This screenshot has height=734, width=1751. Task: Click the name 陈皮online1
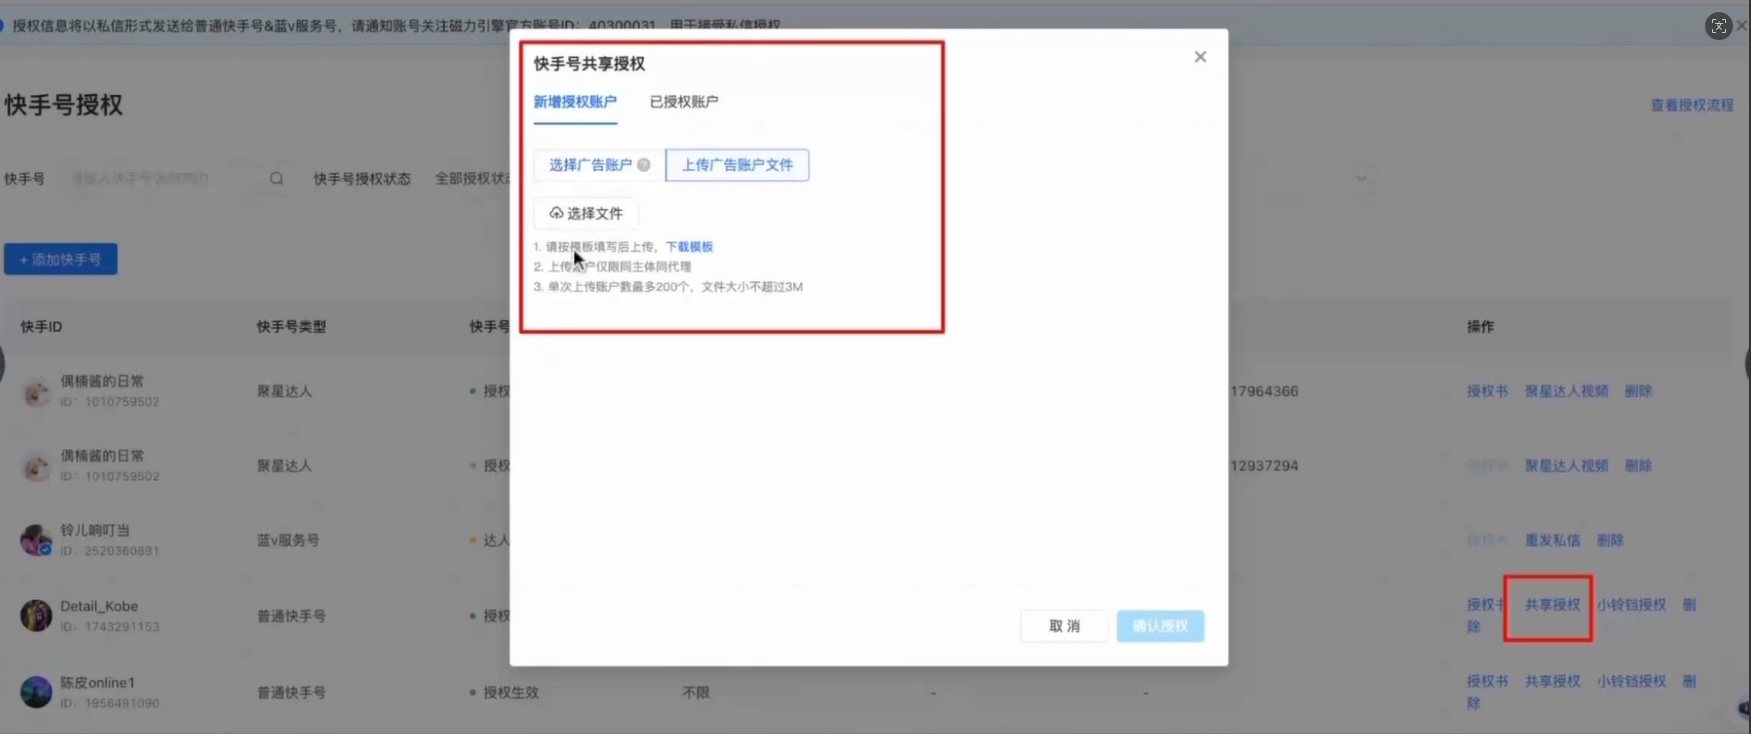tap(97, 683)
